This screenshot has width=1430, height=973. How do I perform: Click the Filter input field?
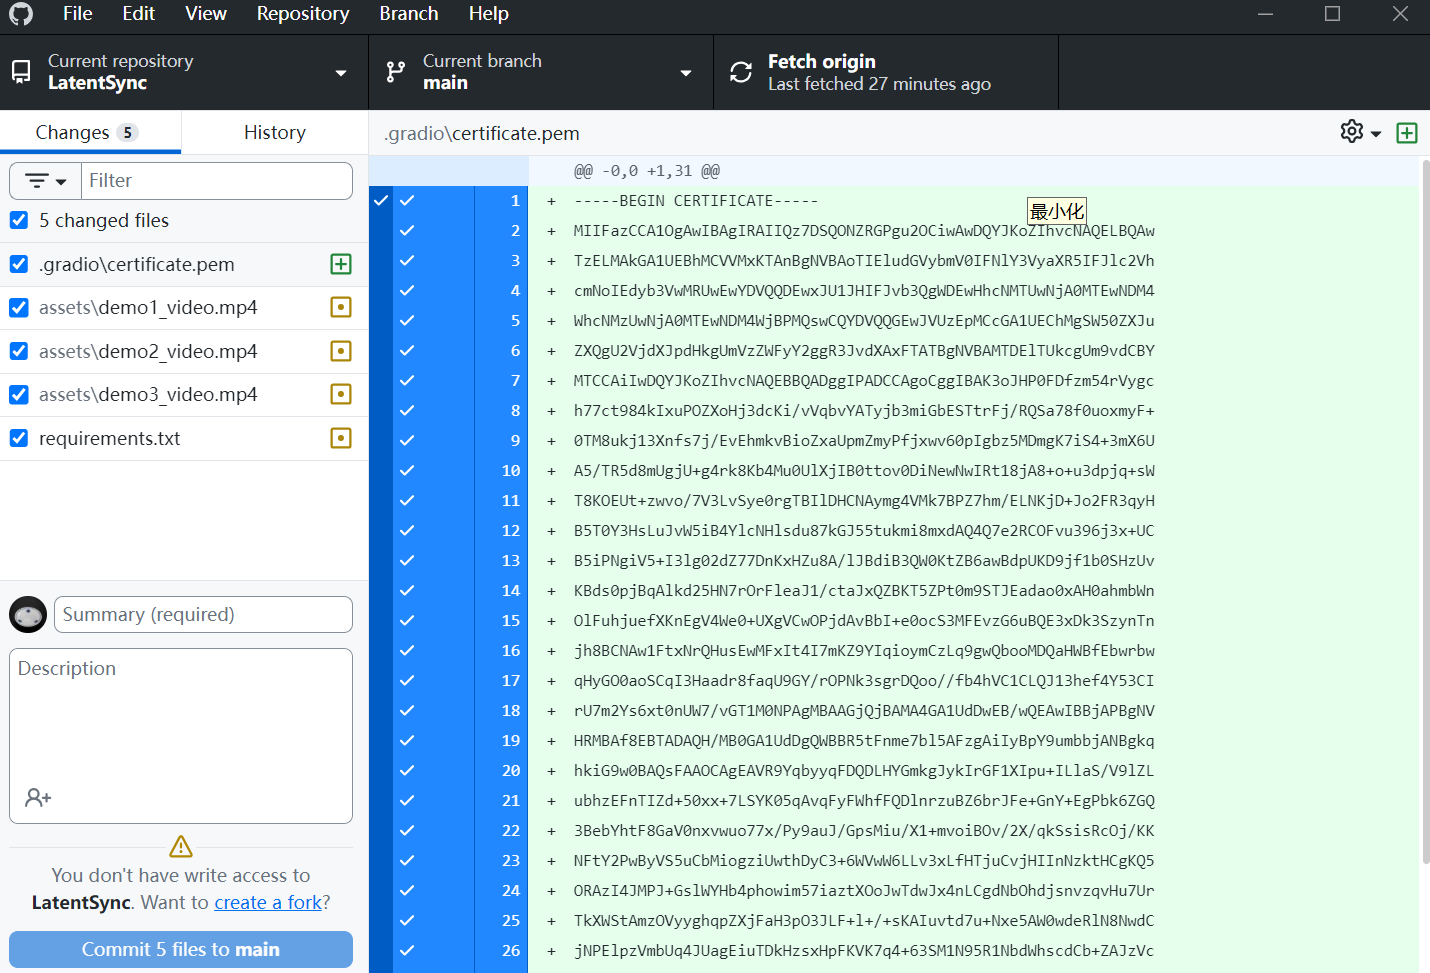[x=217, y=181]
